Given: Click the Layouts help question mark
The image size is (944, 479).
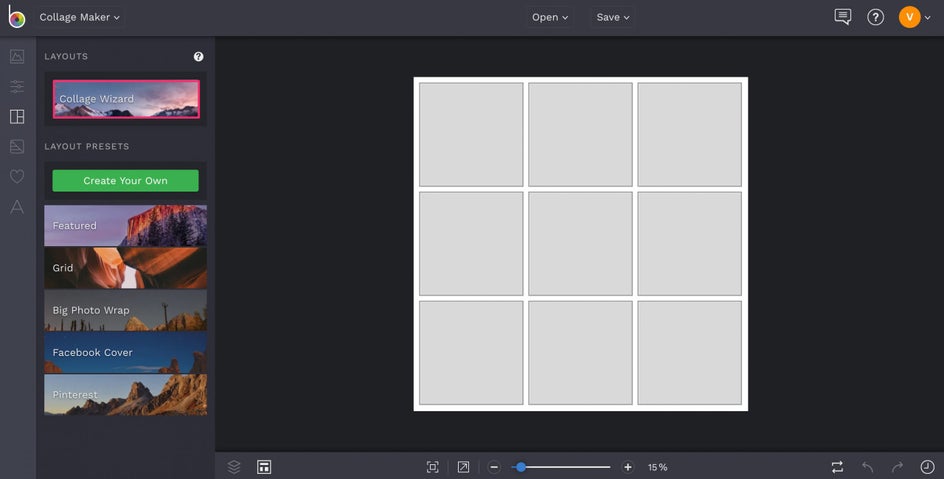Looking at the screenshot, I should tap(198, 57).
